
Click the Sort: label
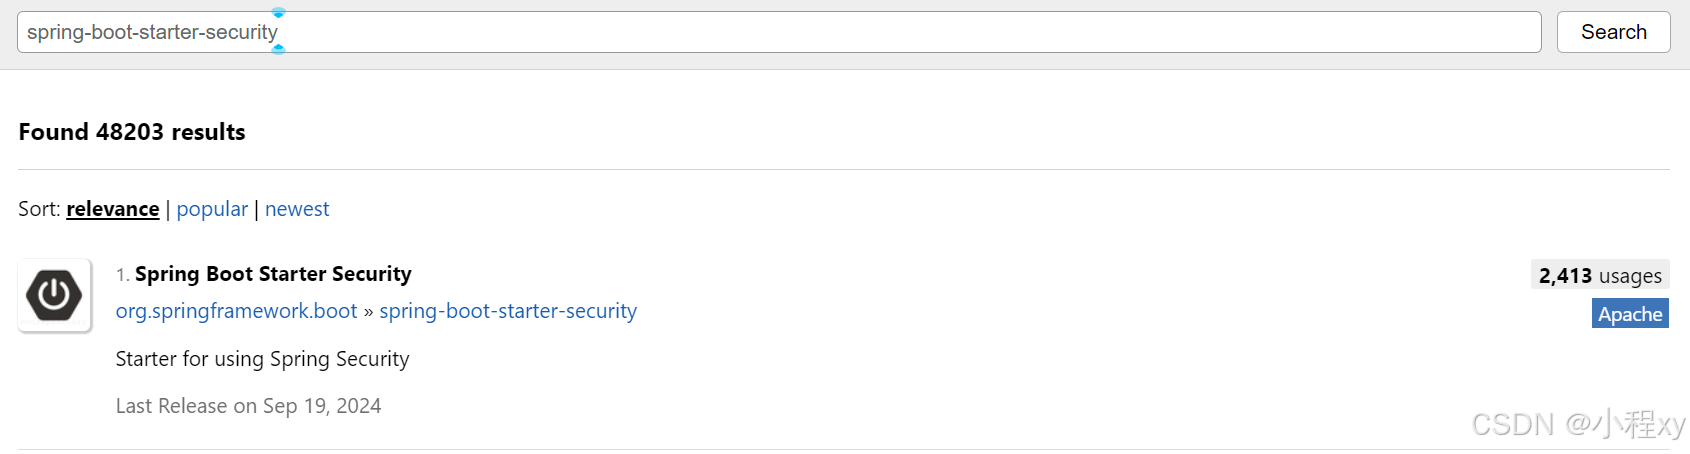[x=39, y=209]
